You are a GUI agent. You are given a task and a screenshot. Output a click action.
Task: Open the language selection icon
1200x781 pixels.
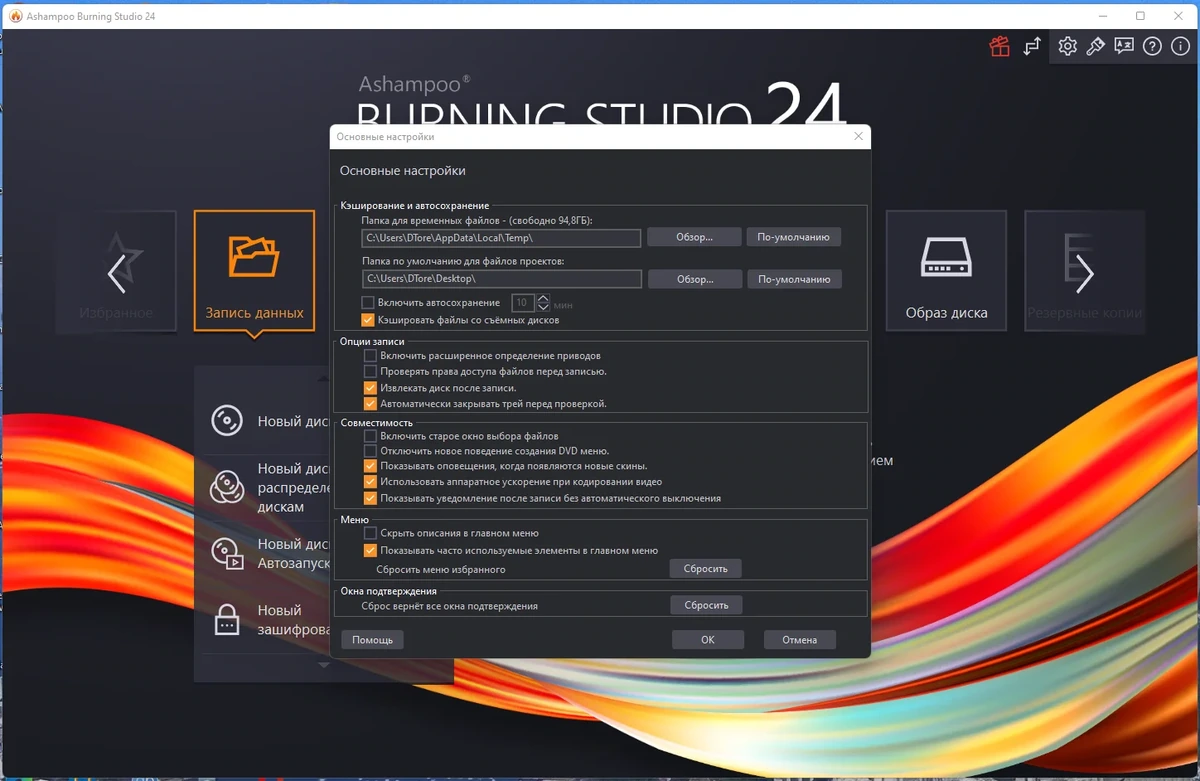1124,47
